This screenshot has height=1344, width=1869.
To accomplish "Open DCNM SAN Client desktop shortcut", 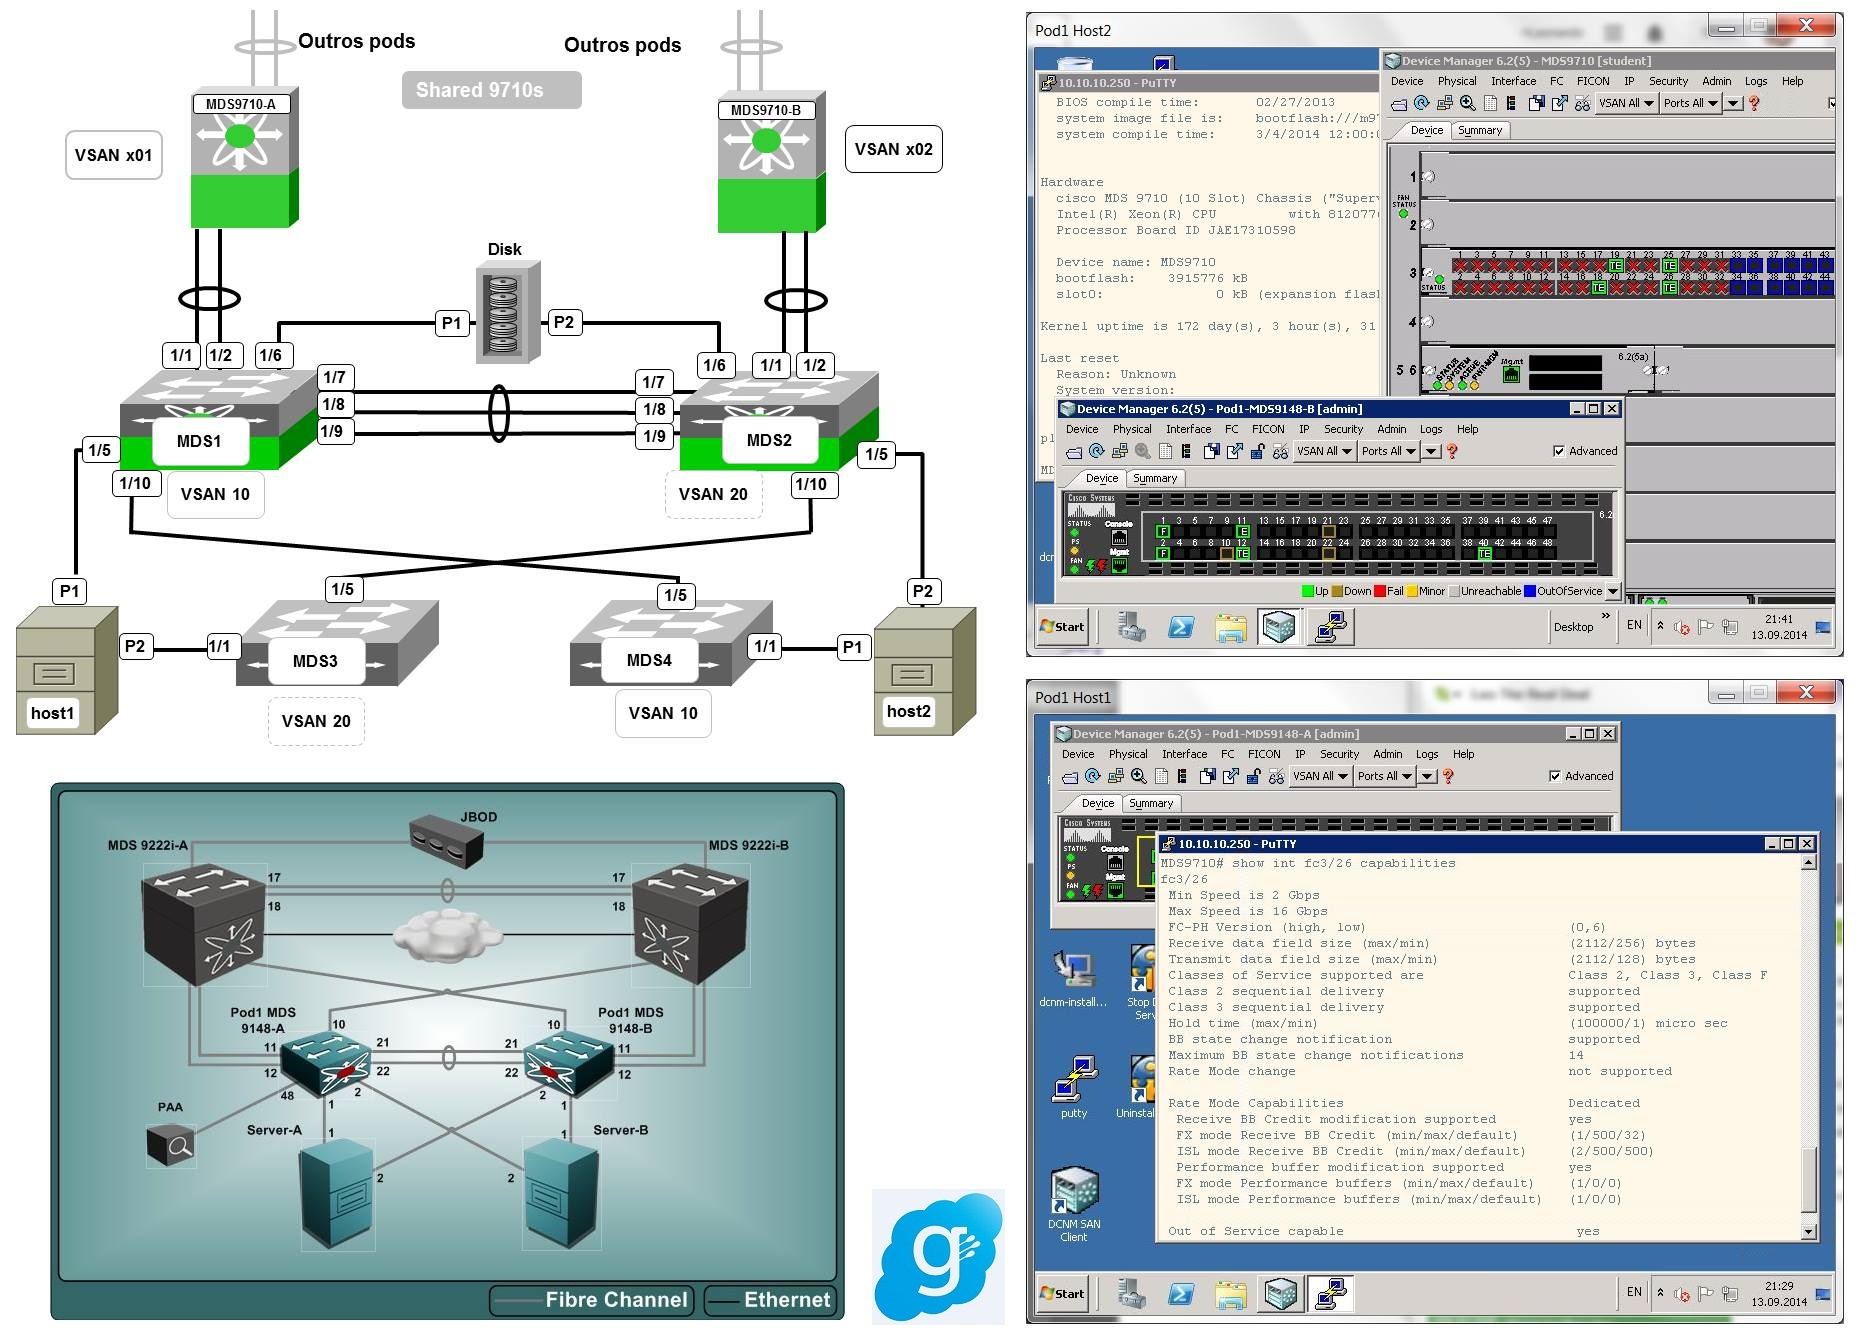I will (x=1073, y=1203).
